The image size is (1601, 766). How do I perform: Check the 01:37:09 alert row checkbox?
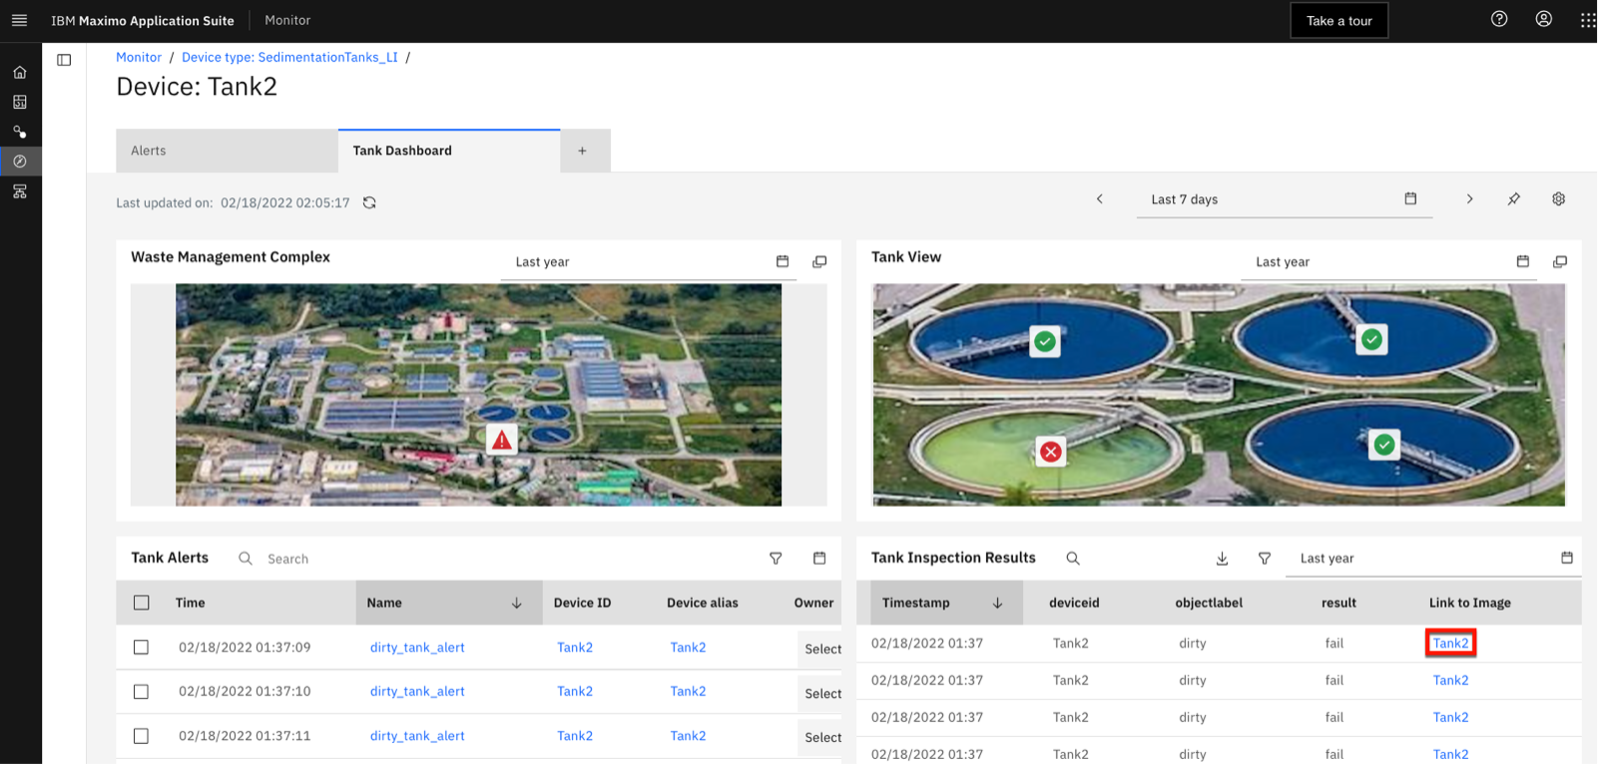pyautogui.click(x=141, y=648)
